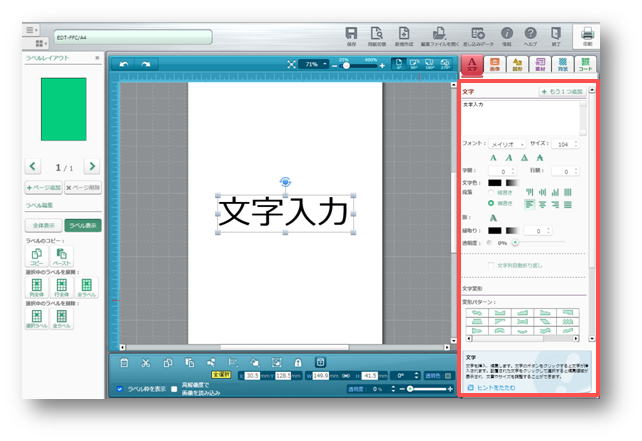Screen dimensions: 642x441
Task: Click label paste (ペースト) icon in left panel
Action: click(x=61, y=257)
